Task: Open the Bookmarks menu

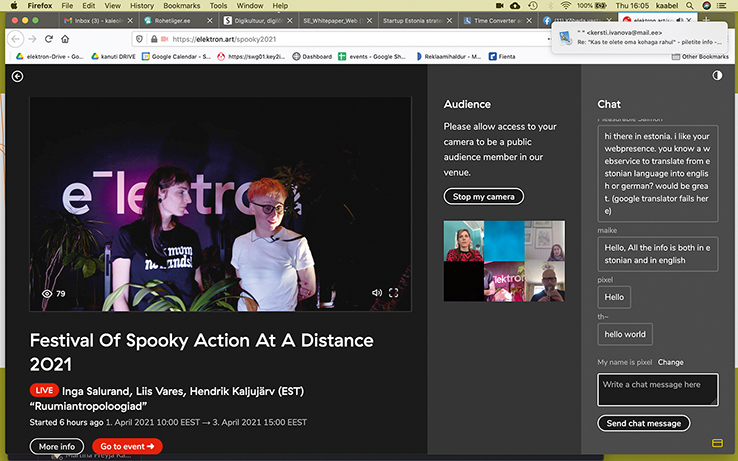Action: pos(182,6)
